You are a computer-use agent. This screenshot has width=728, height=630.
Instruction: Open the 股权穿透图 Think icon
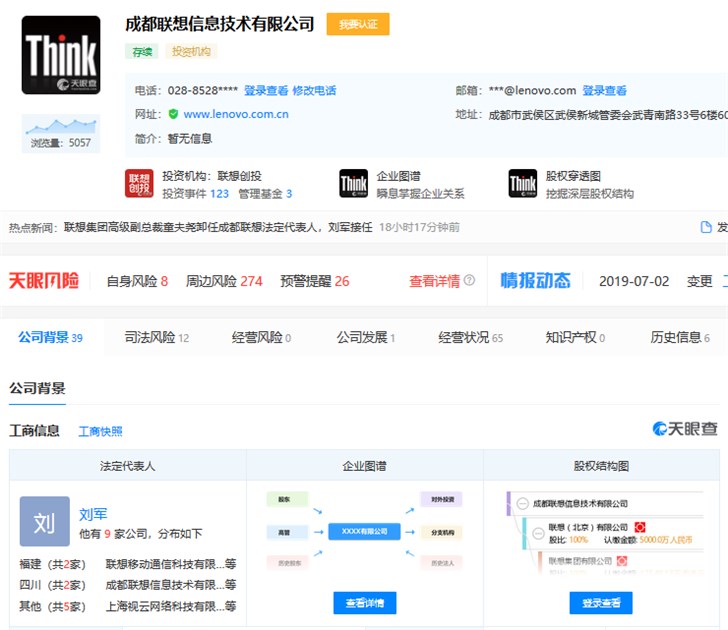coord(522,184)
